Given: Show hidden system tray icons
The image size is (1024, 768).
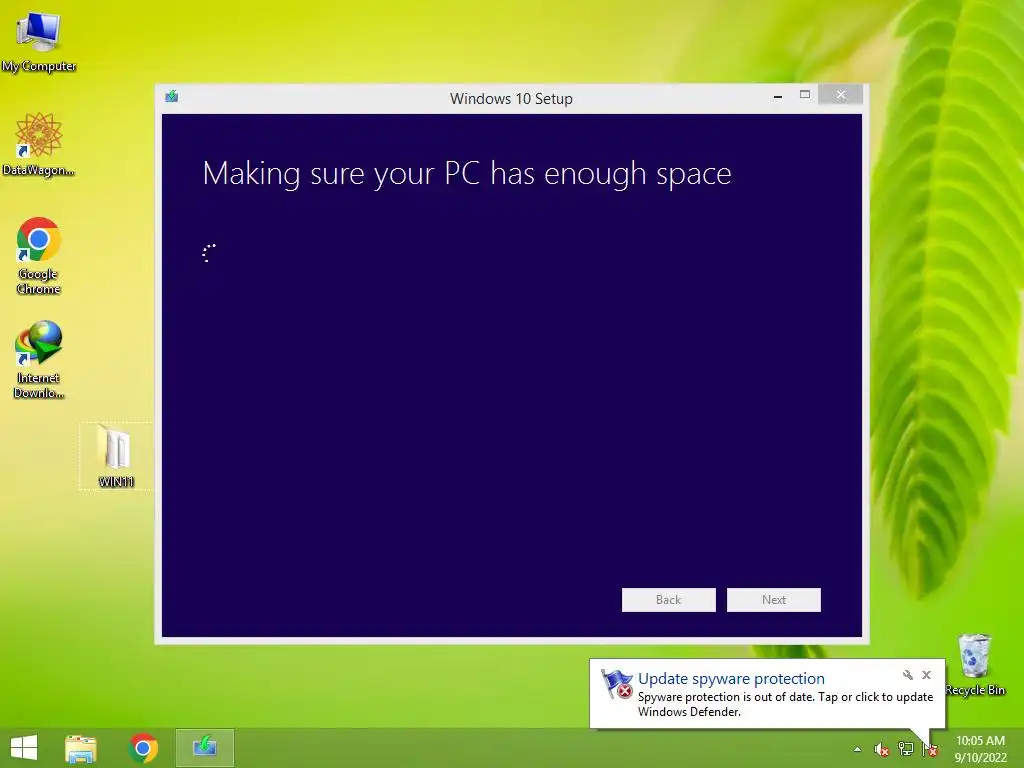Looking at the screenshot, I should coord(857,750).
